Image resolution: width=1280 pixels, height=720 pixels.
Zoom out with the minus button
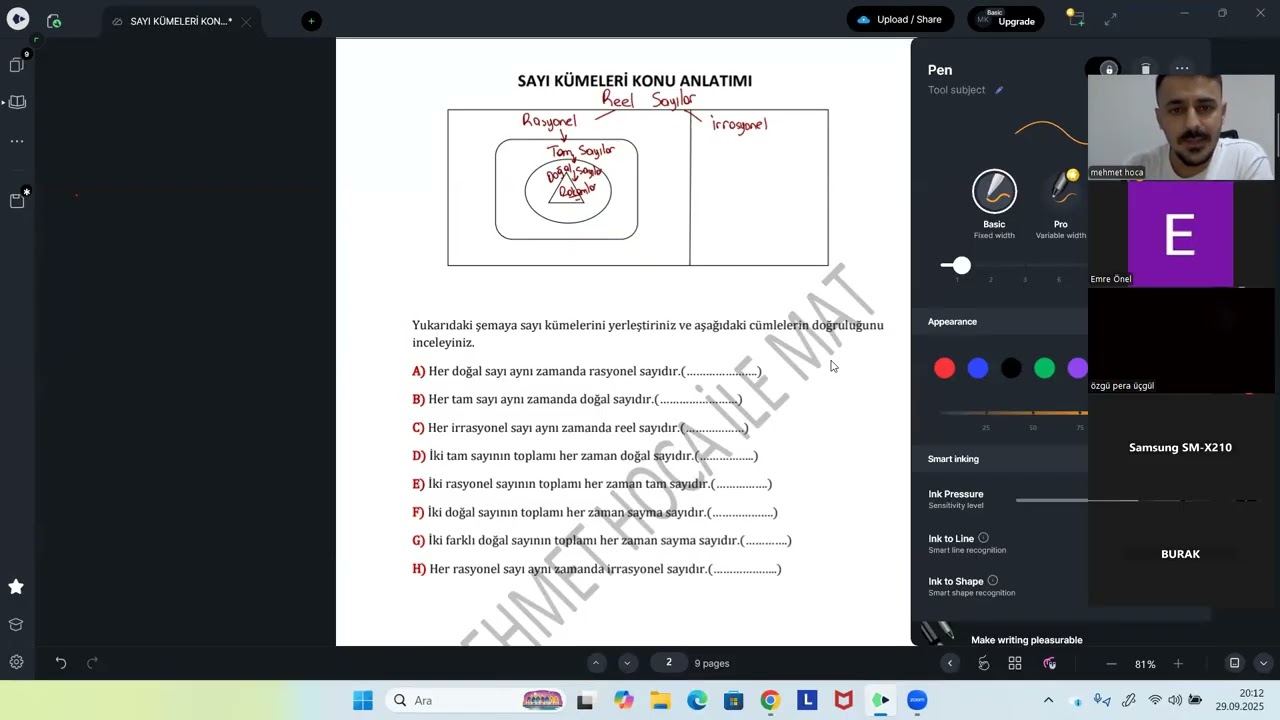pyautogui.click(x=1111, y=664)
